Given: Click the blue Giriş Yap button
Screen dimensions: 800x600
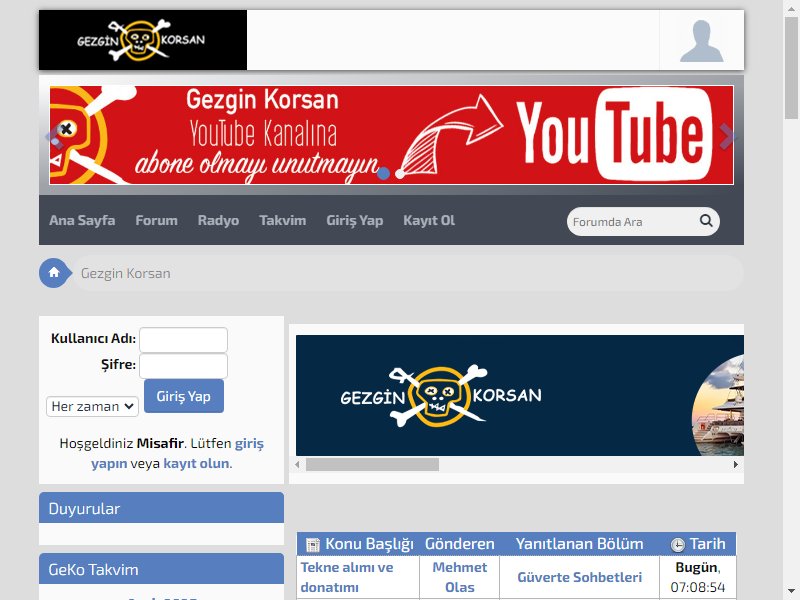Looking at the screenshot, I should pos(184,396).
